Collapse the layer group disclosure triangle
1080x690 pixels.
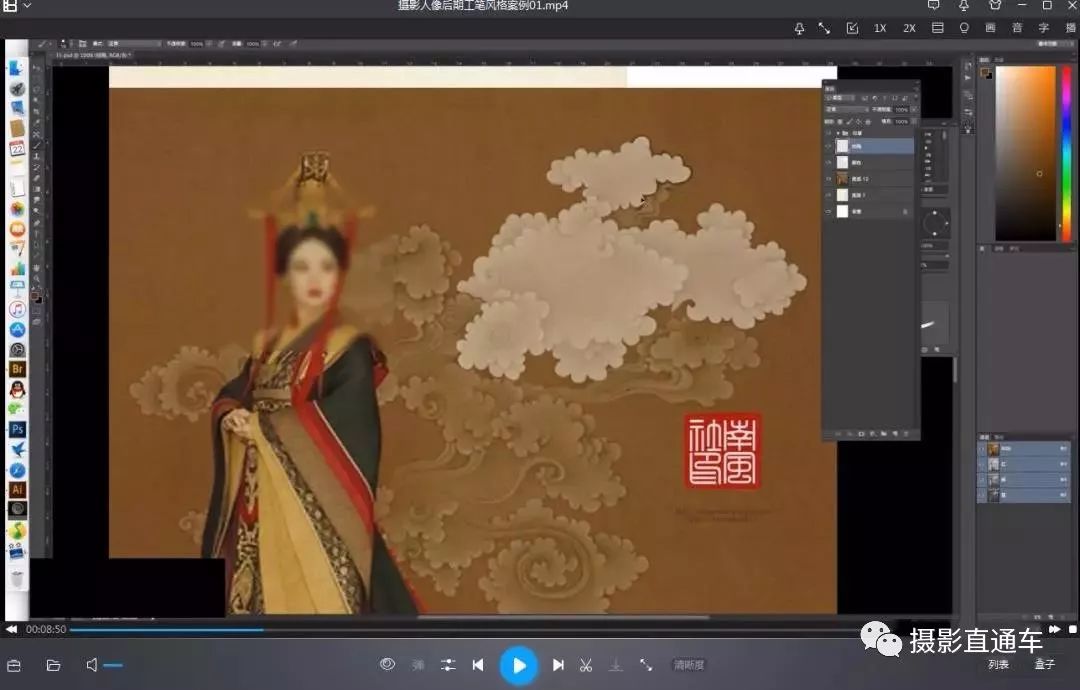[x=838, y=133]
